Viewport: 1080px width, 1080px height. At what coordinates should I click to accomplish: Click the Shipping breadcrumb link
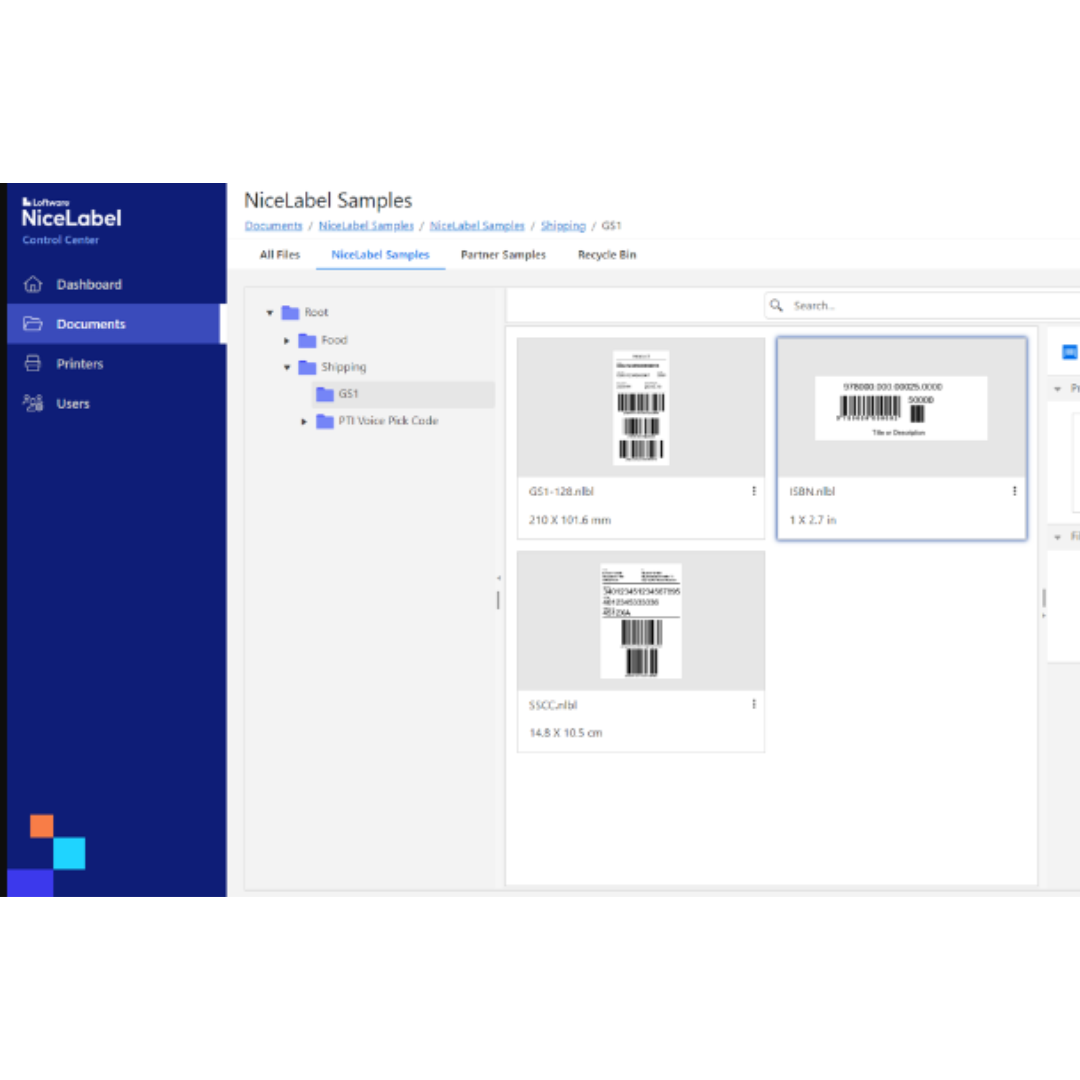(563, 226)
